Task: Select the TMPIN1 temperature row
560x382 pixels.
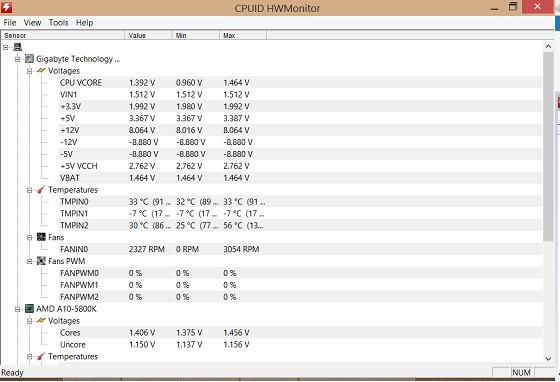Action: (x=300, y=213)
